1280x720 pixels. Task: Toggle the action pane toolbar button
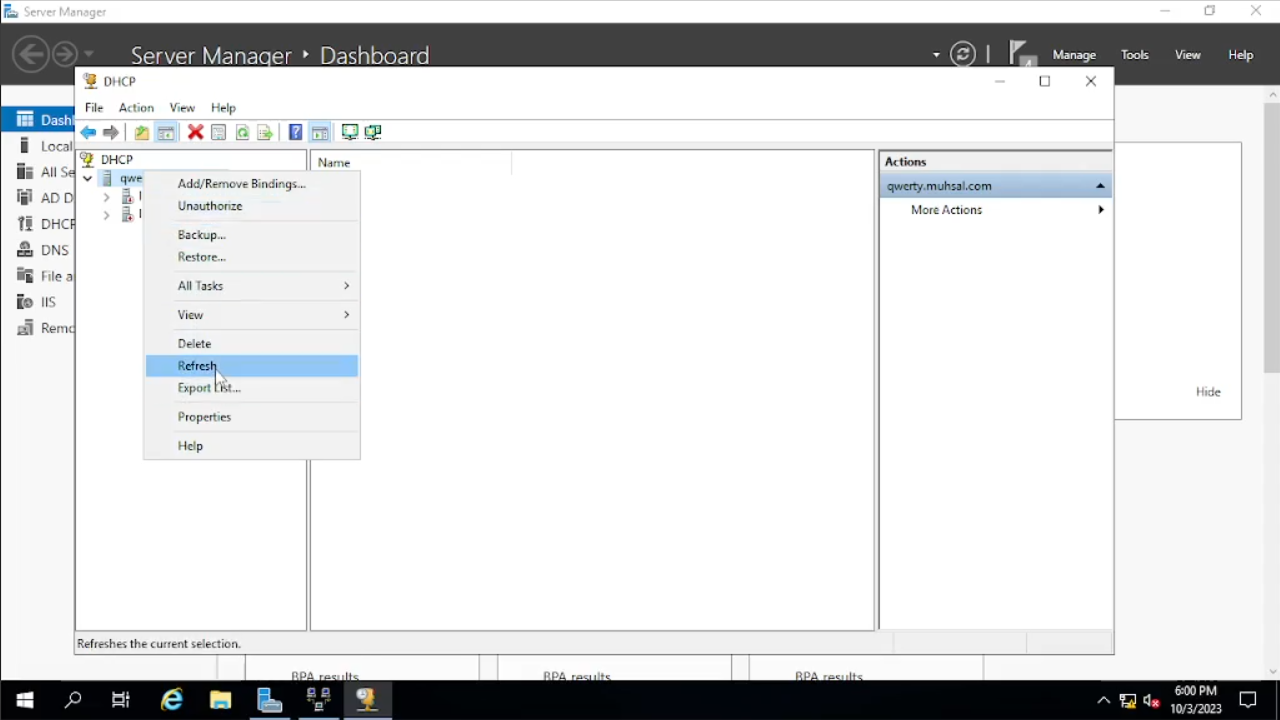320,132
